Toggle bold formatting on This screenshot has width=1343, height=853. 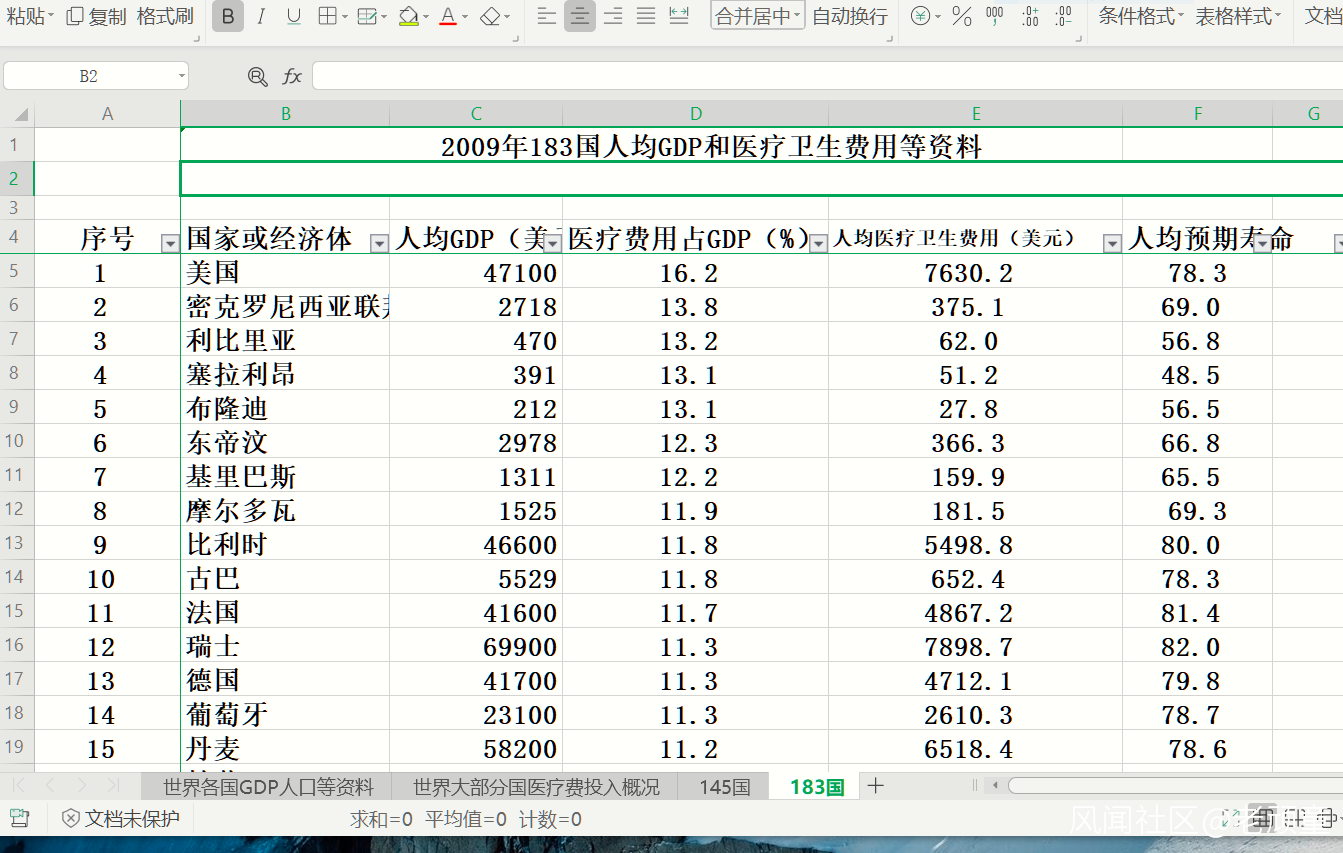pyautogui.click(x=228, y=16)
